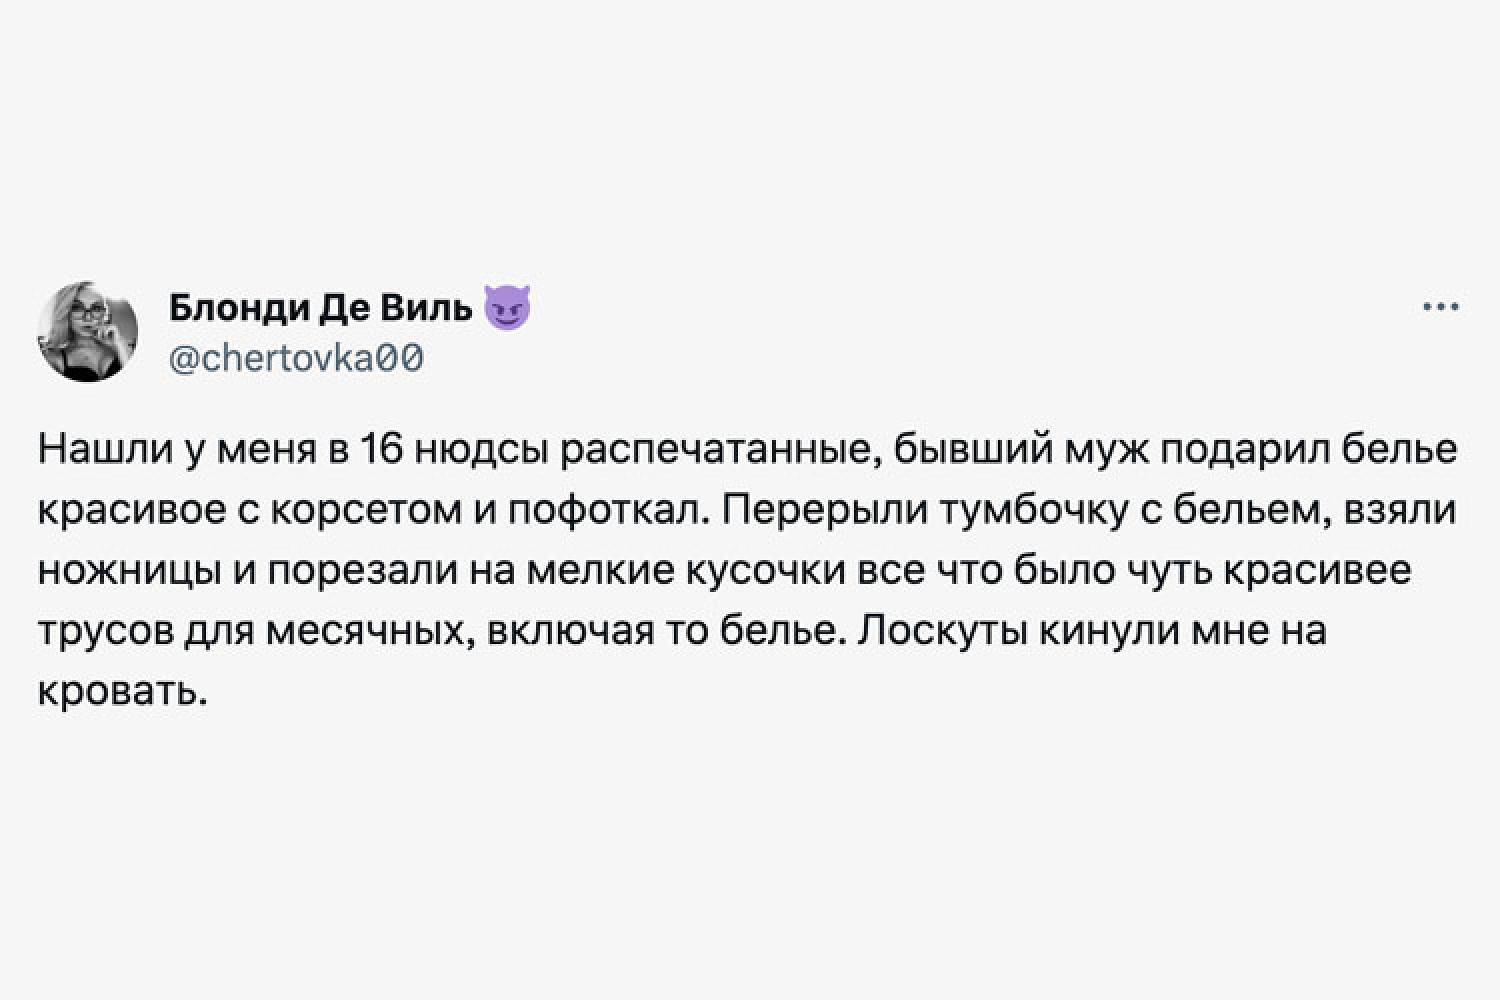Viewport: 1500px width, 1000px height.
Task: Open the Блонди Де Виль profile name
Action: click(x=320, y=308)
